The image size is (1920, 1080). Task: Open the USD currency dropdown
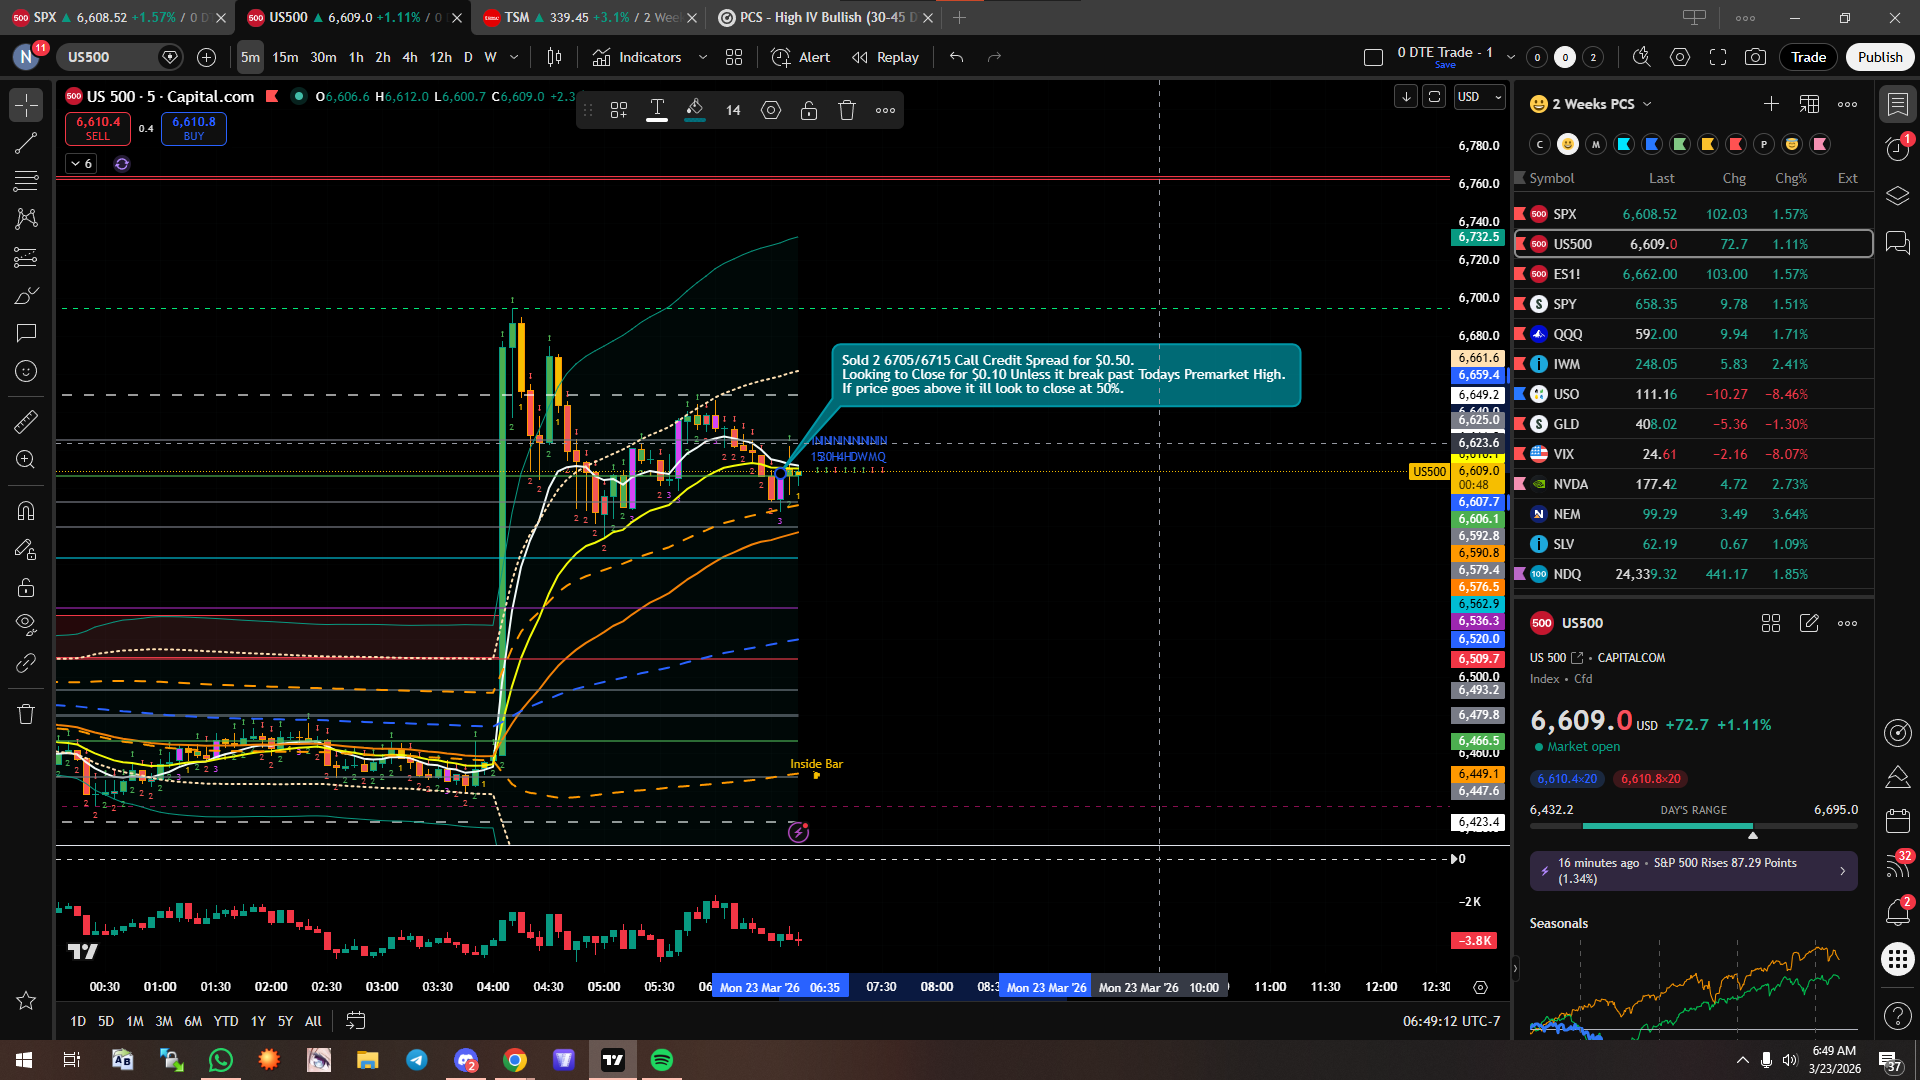[1480, 97]
